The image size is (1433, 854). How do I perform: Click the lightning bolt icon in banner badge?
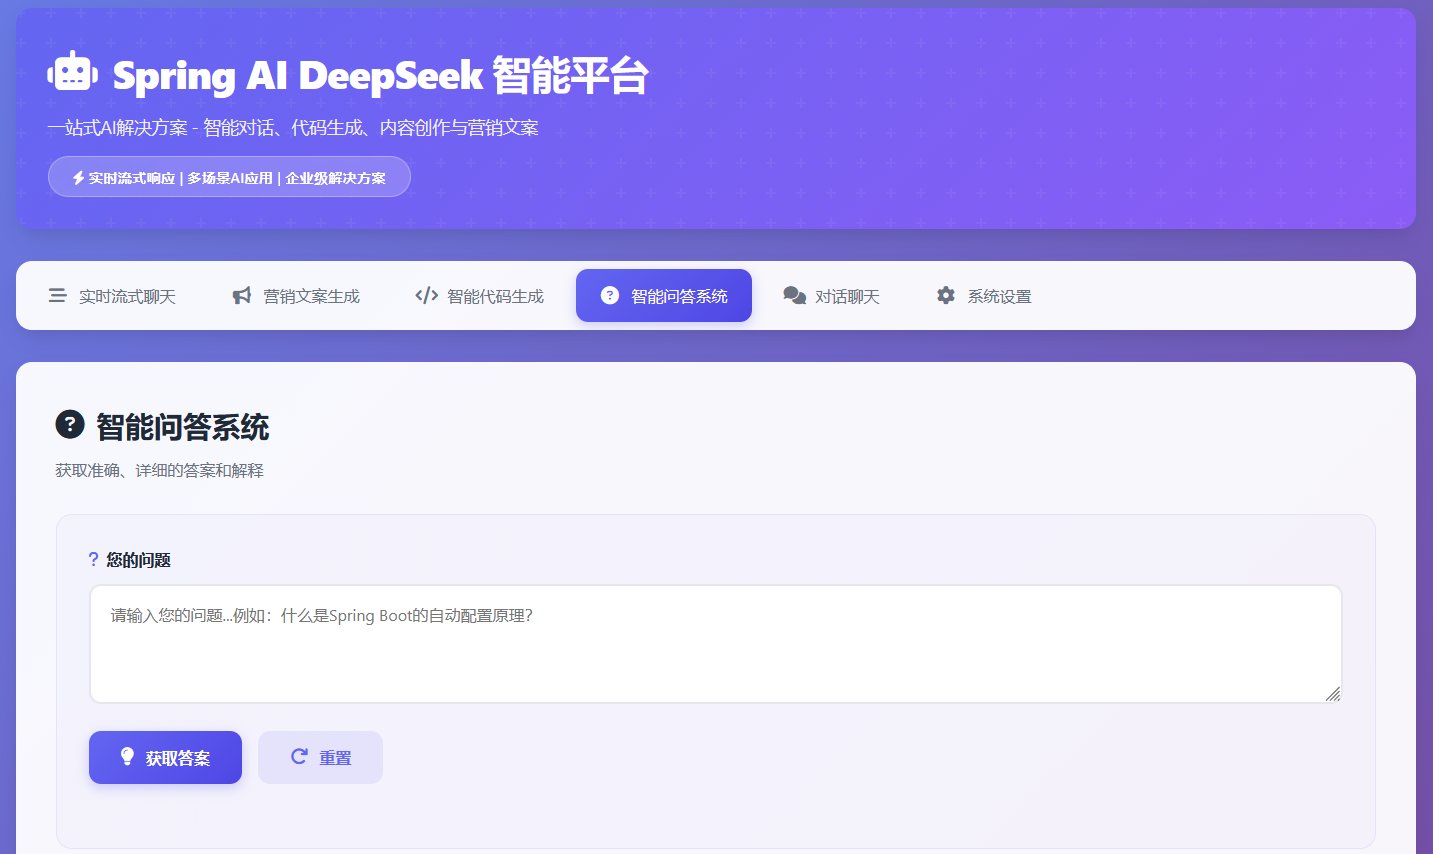pyautogui.click(x=78, y=178)
